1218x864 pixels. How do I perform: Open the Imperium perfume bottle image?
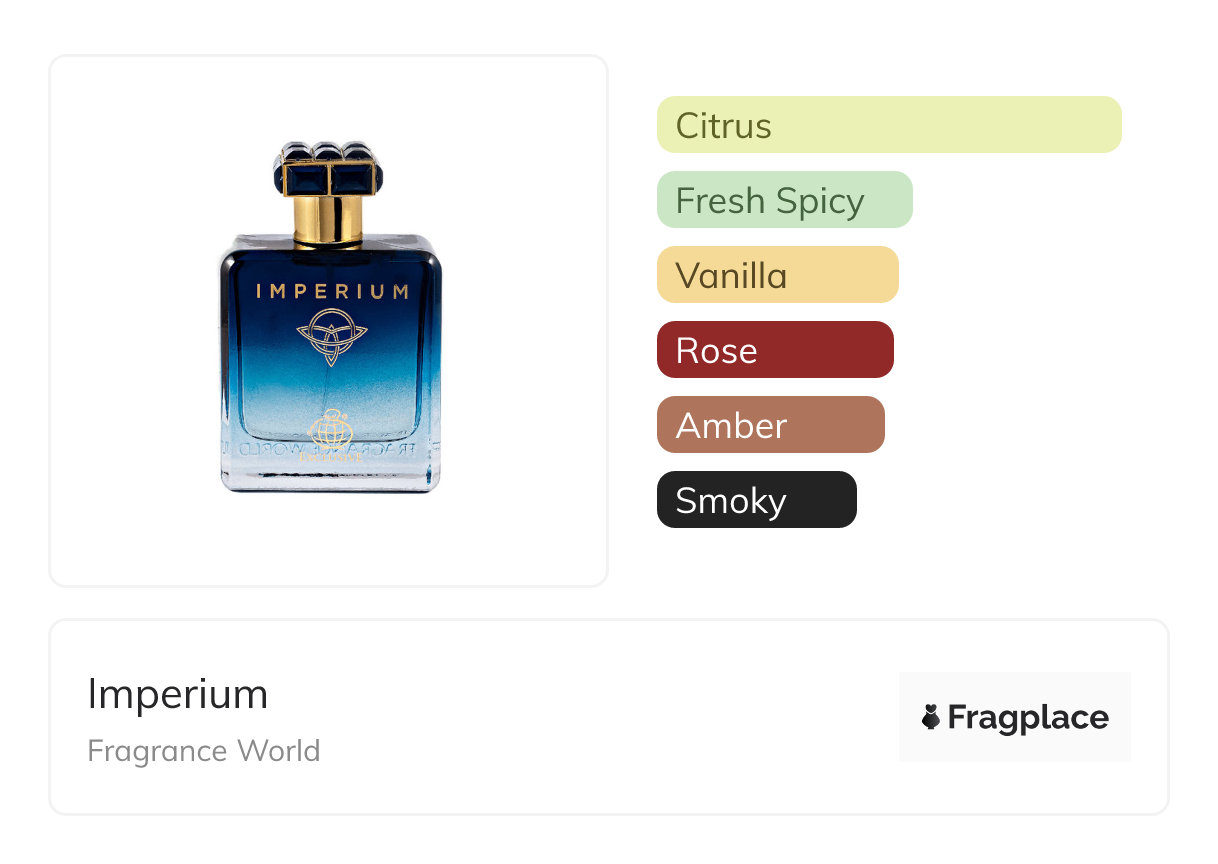coord(330,318)
